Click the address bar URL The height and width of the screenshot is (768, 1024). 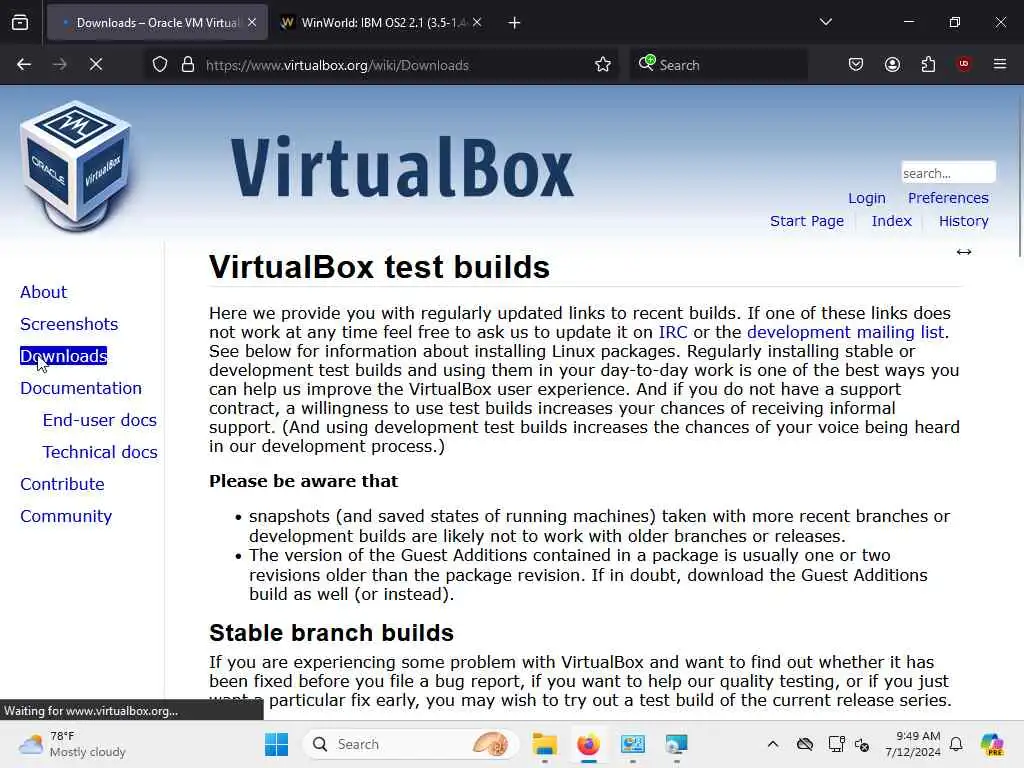click(x=337, y=65)
